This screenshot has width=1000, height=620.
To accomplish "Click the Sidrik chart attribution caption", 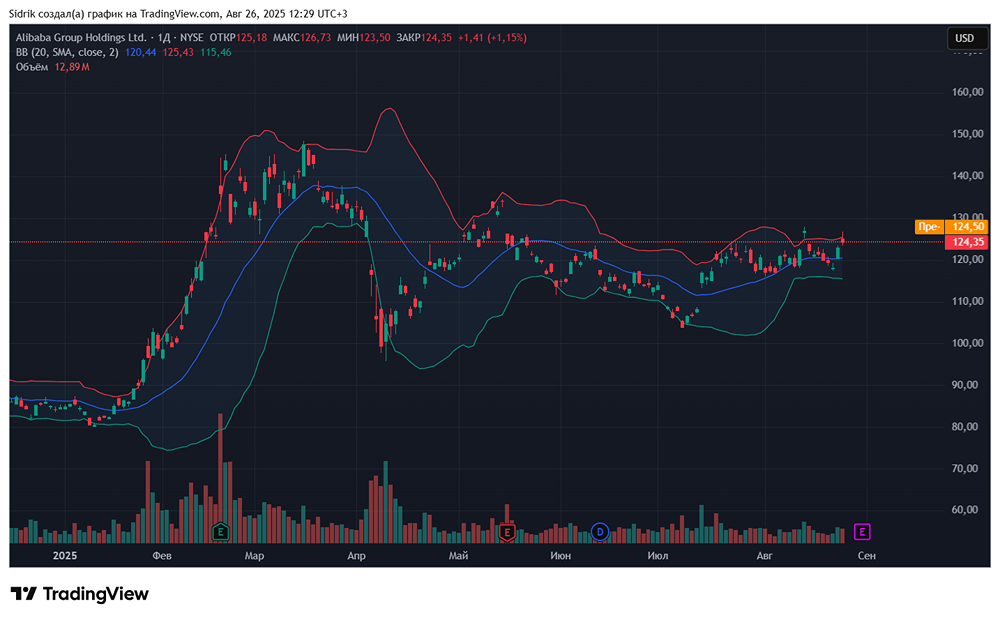I will pos(178,13).
